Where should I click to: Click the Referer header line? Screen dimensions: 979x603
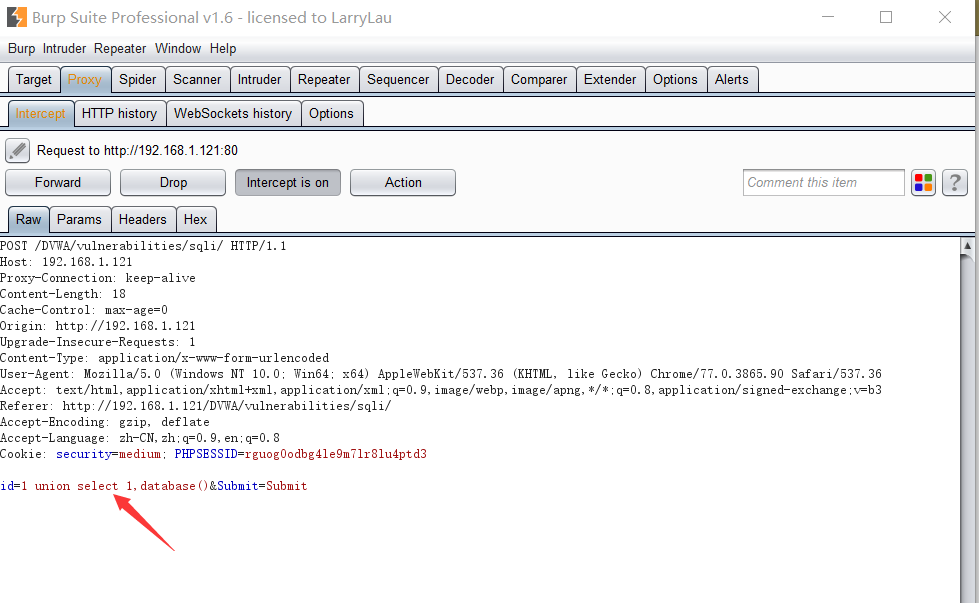pyautogui.click(x=196, y=406)
